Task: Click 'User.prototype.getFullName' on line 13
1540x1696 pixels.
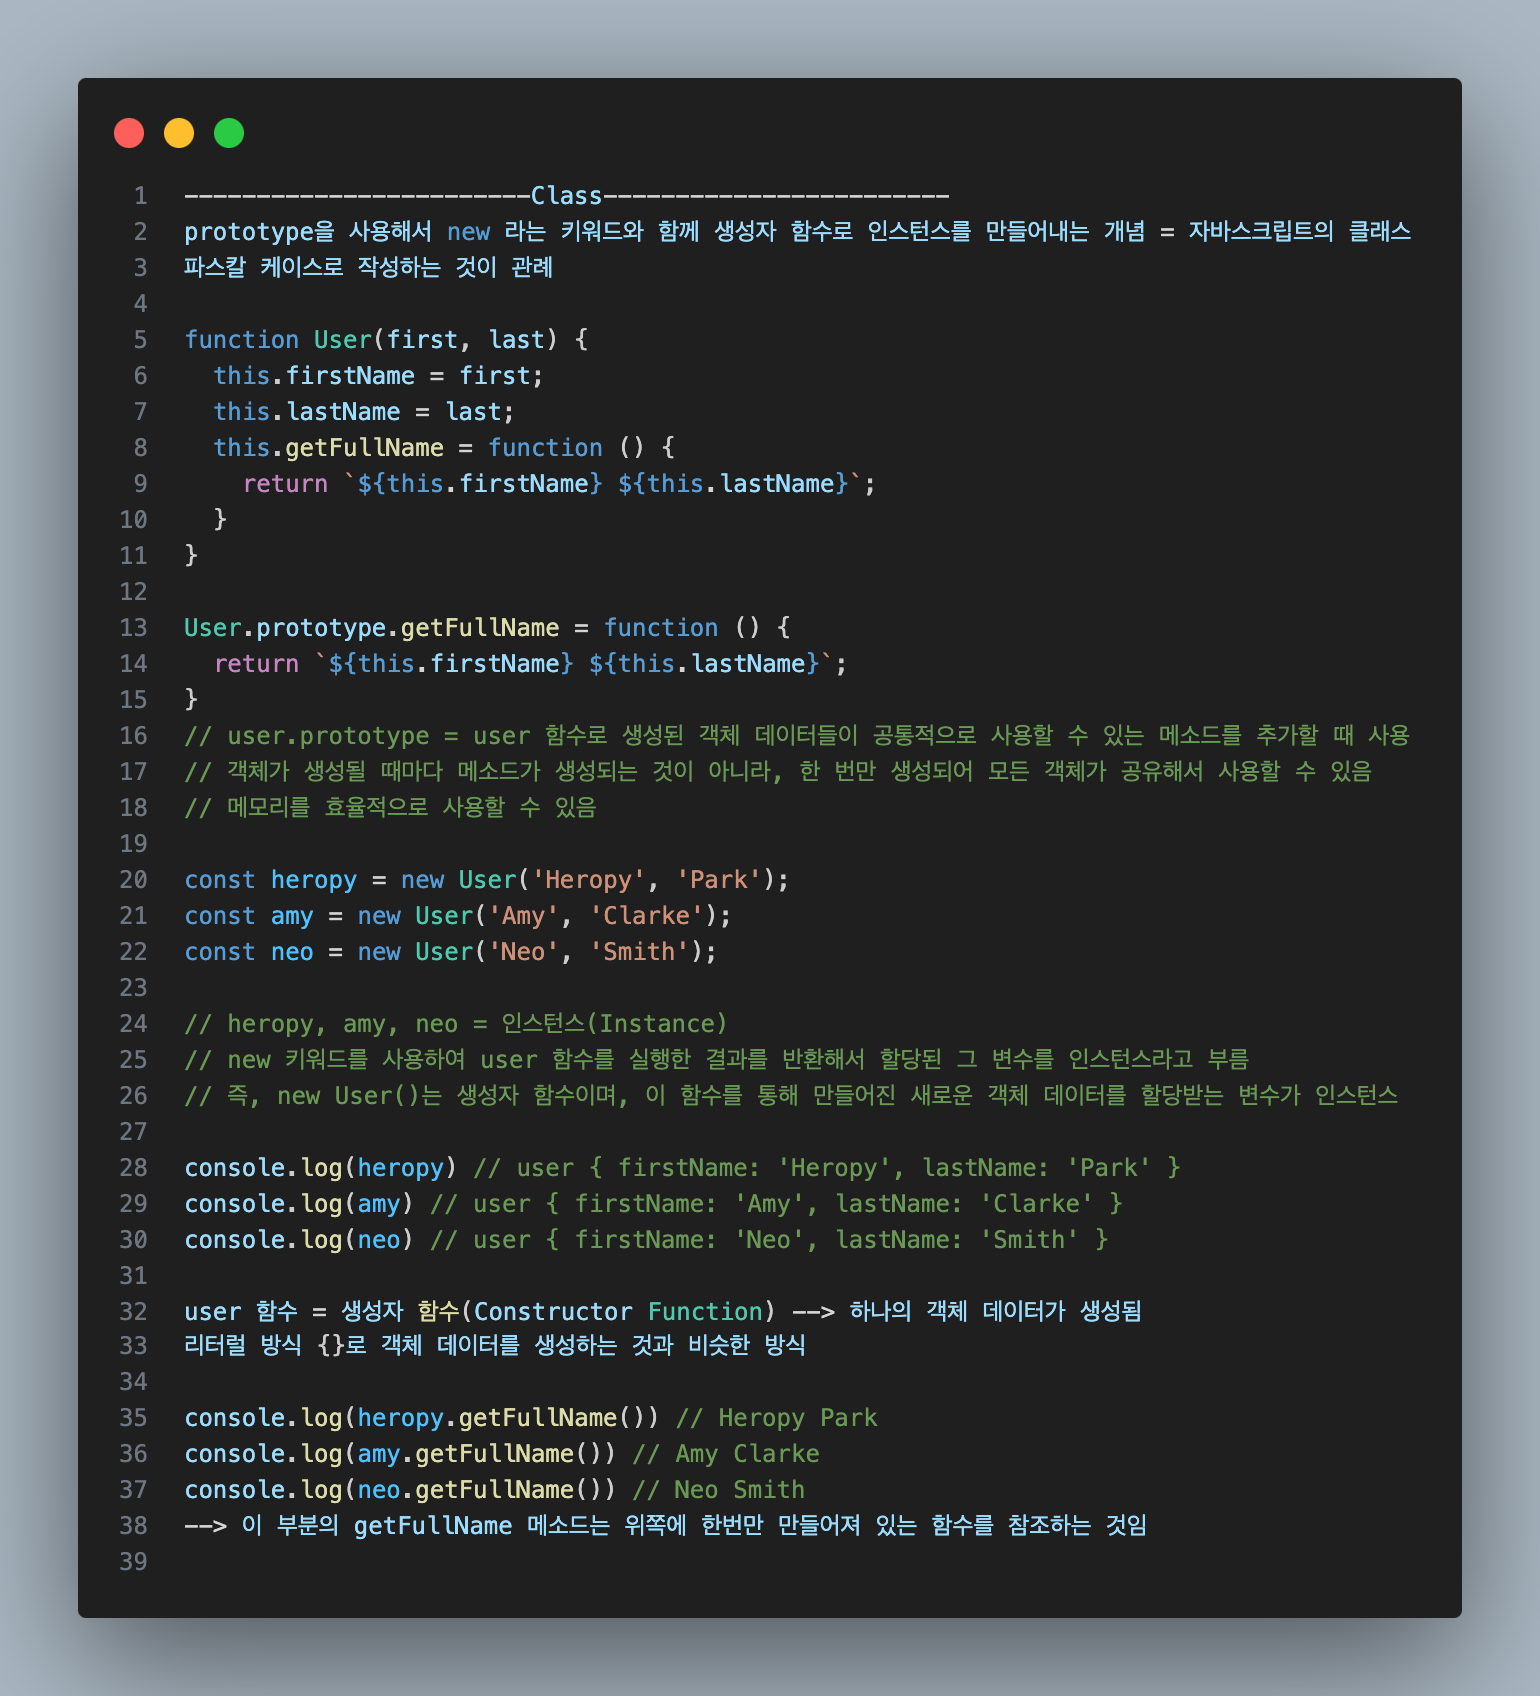Action: pyautogui.click(x=372, y=628)
